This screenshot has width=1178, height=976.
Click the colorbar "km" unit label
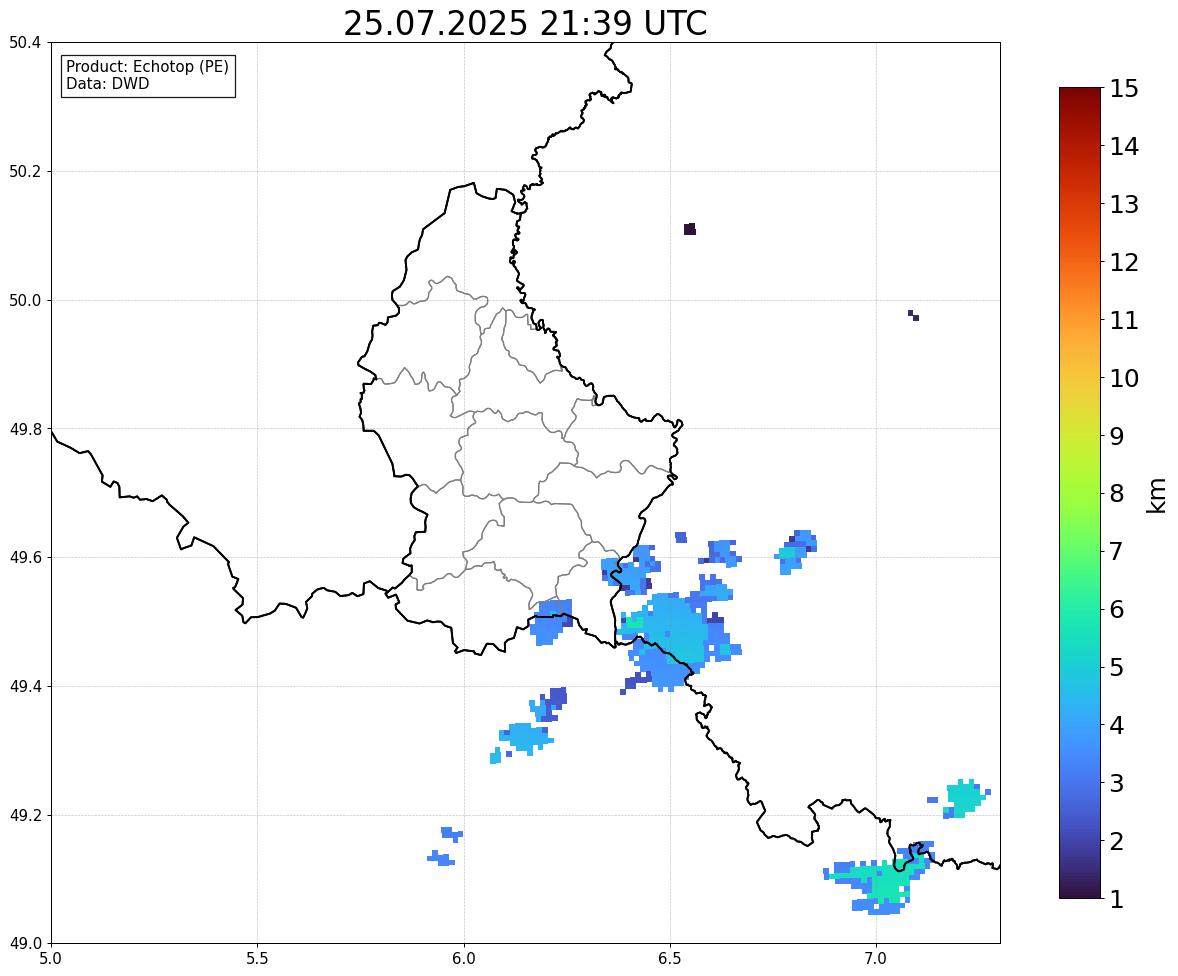tap(1157, 496)
